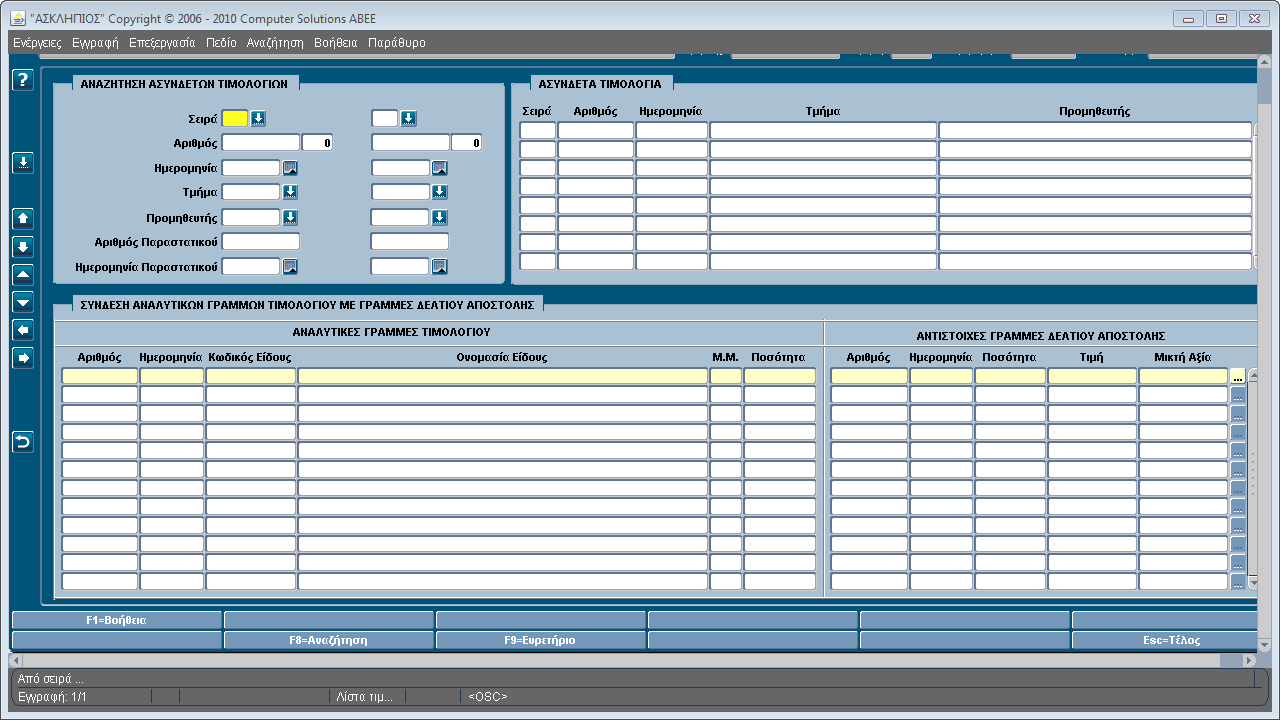Click the F9=Ευρετήριο button
This screenshot has width=1280, height=720.
tap(541, 640)
